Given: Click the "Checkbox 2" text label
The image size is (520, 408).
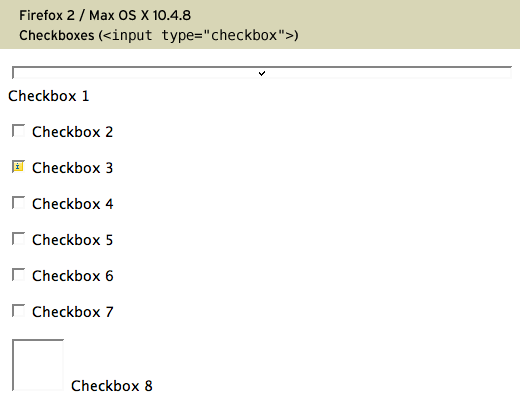Looking at the screenshot, I should tap(73, 132).
